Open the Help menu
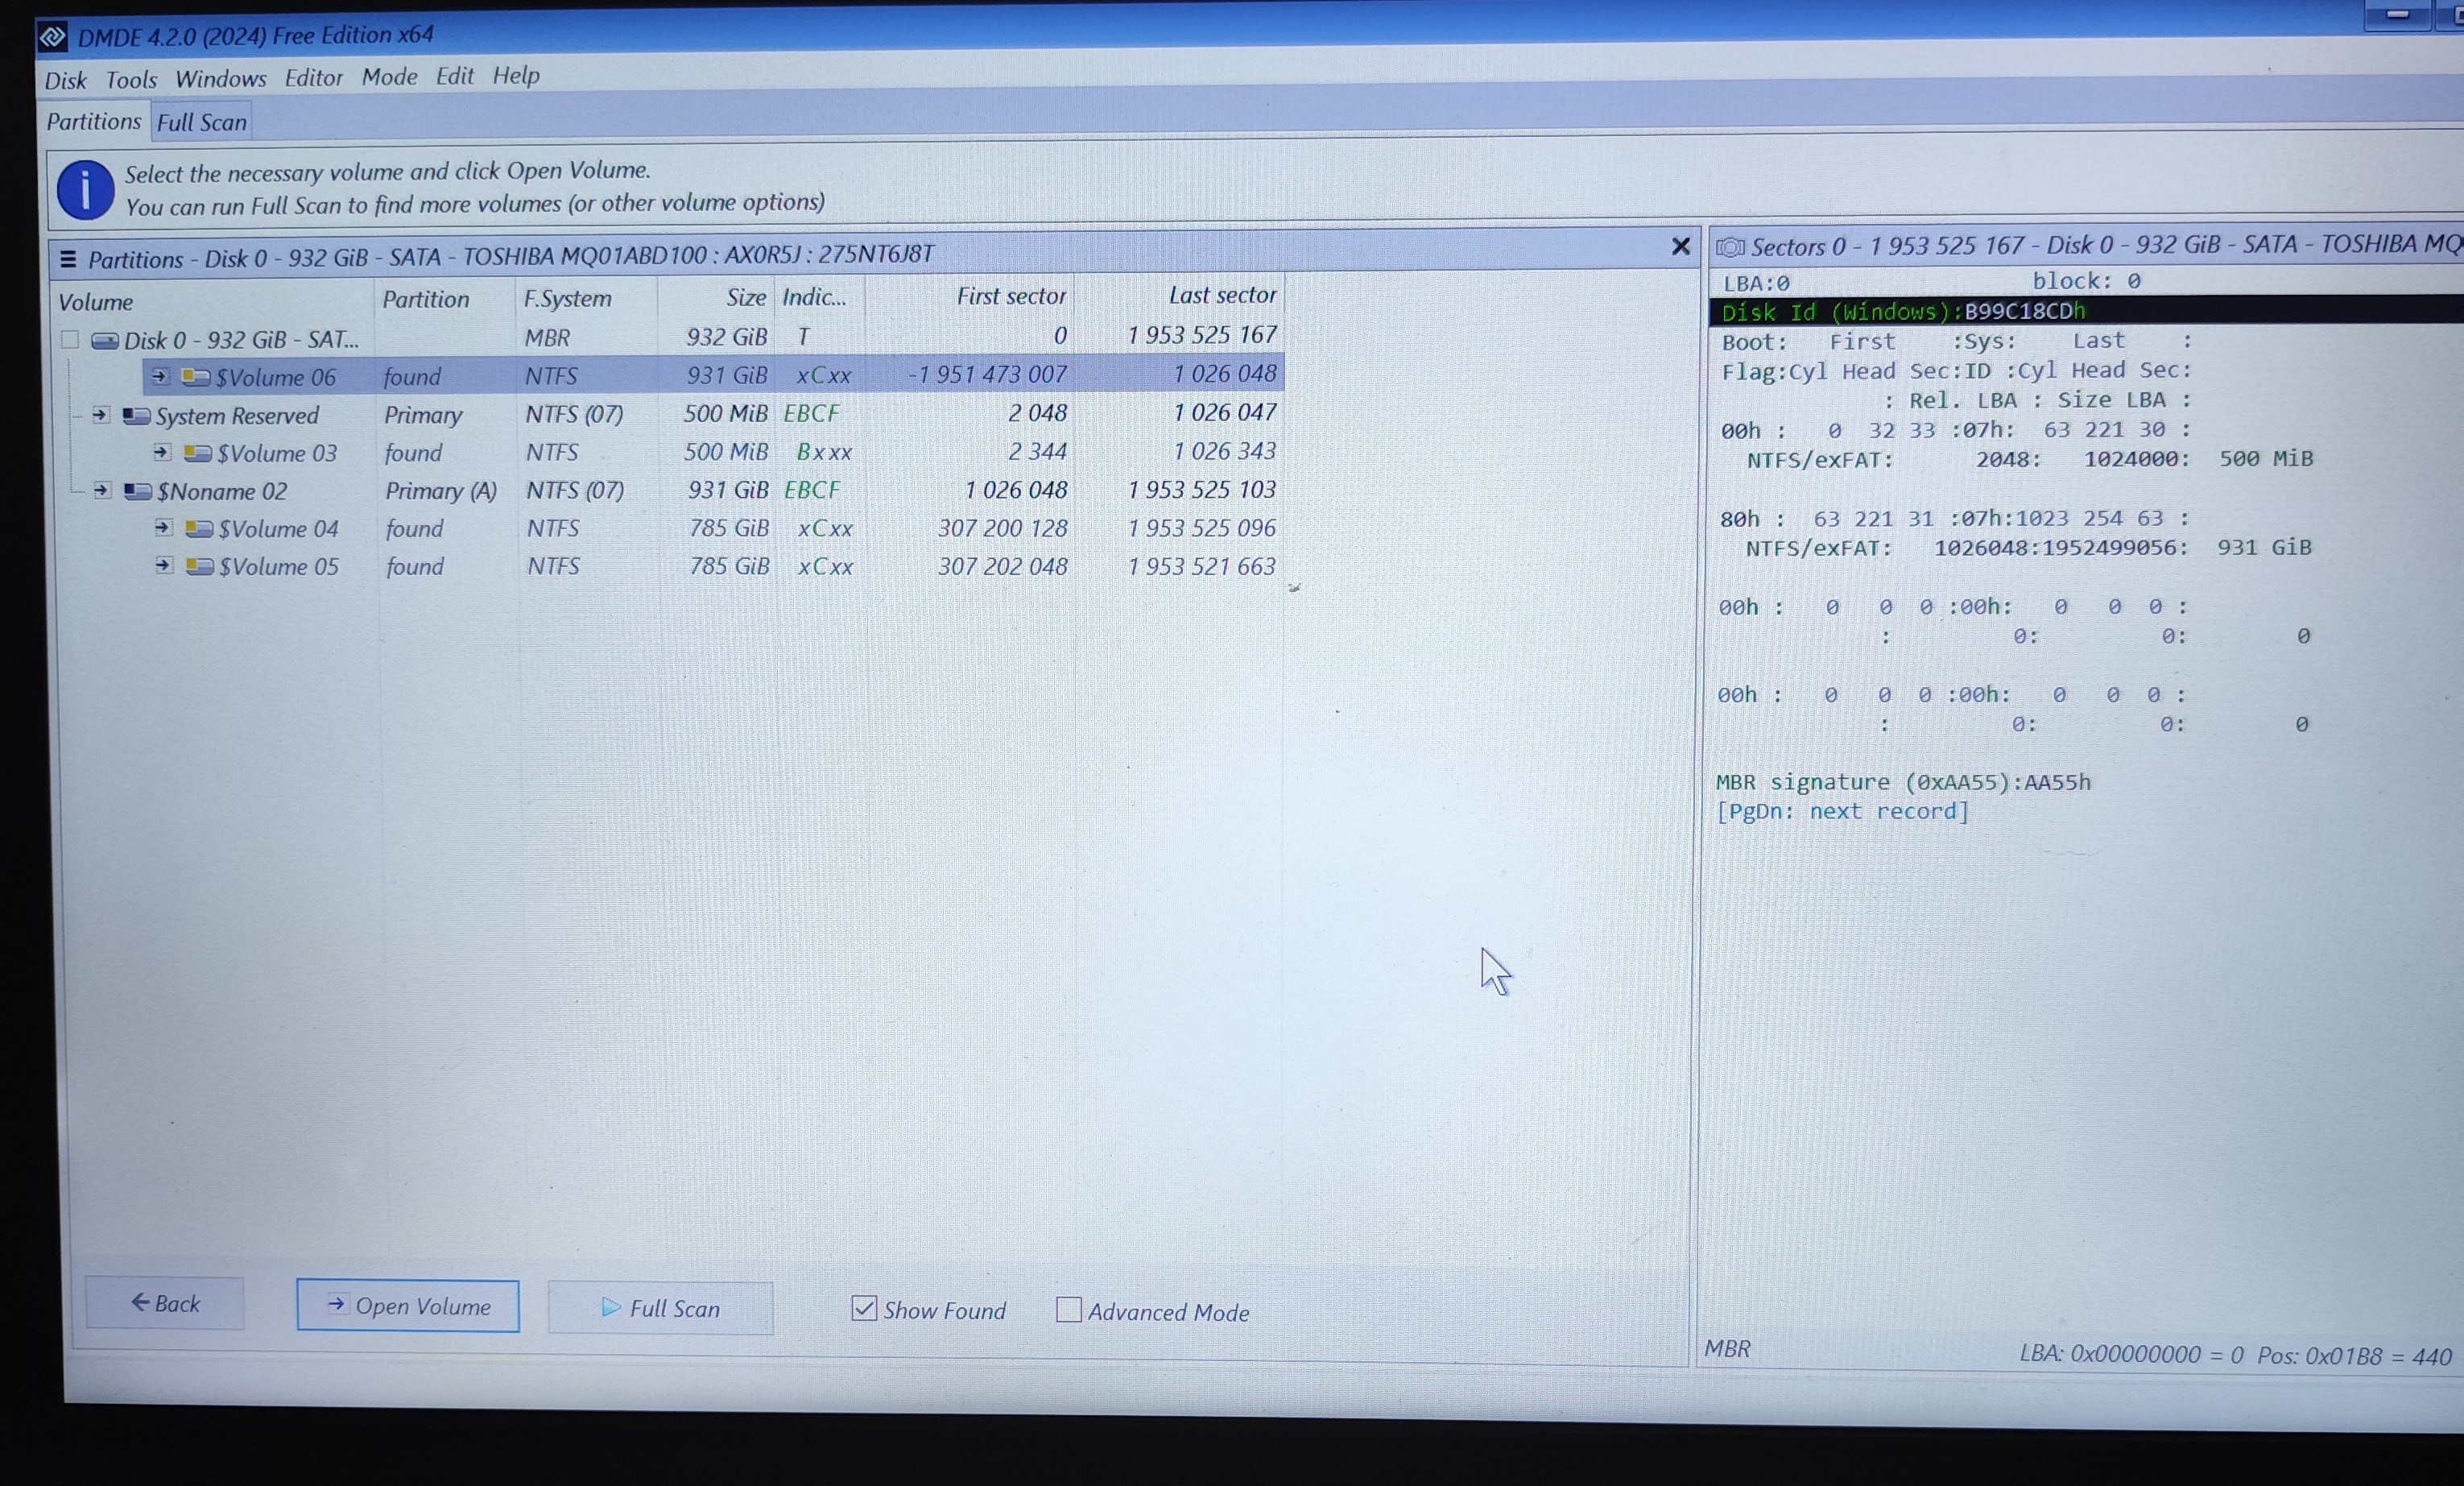 516,75
